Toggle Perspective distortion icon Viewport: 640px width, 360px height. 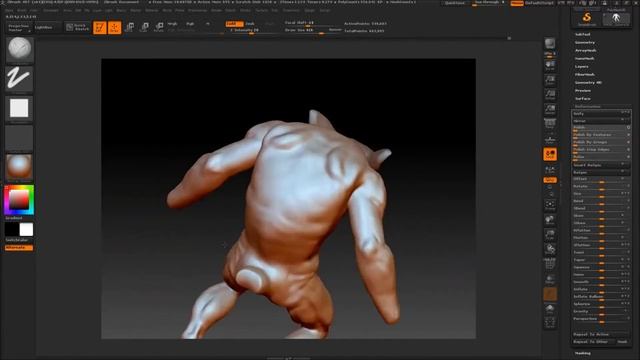[x=550, y=124]
